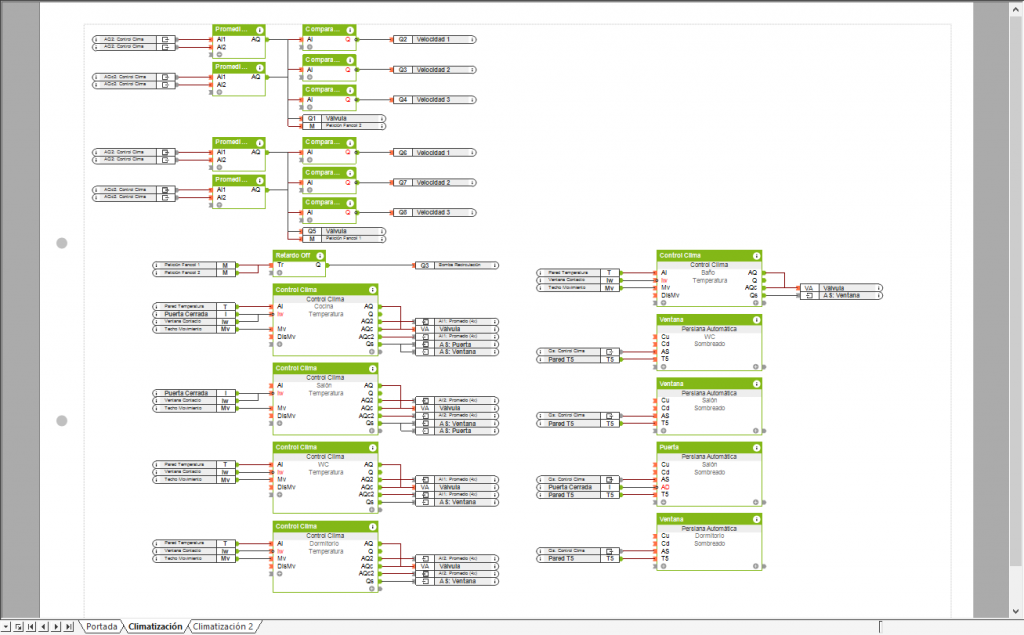Image resolution: width=1024 pixels, height=635 pixels.
Task: Click add-input circle on WC Ventana block
Action: pyautogui.click(x=662, y=367)
